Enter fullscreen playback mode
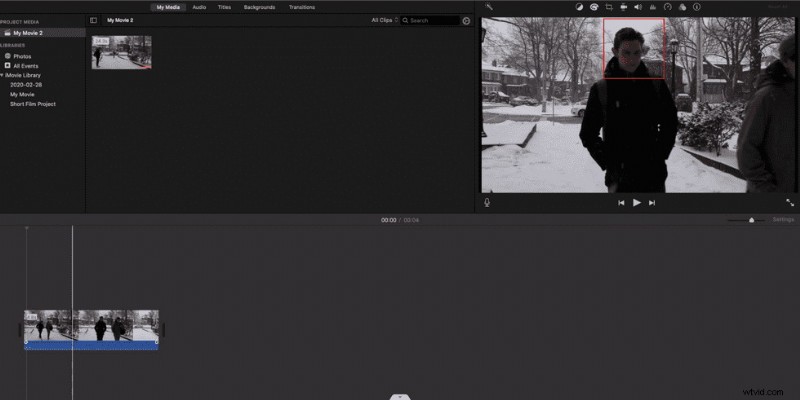Screen dimensions: 800x400 (x=790, y=203)
